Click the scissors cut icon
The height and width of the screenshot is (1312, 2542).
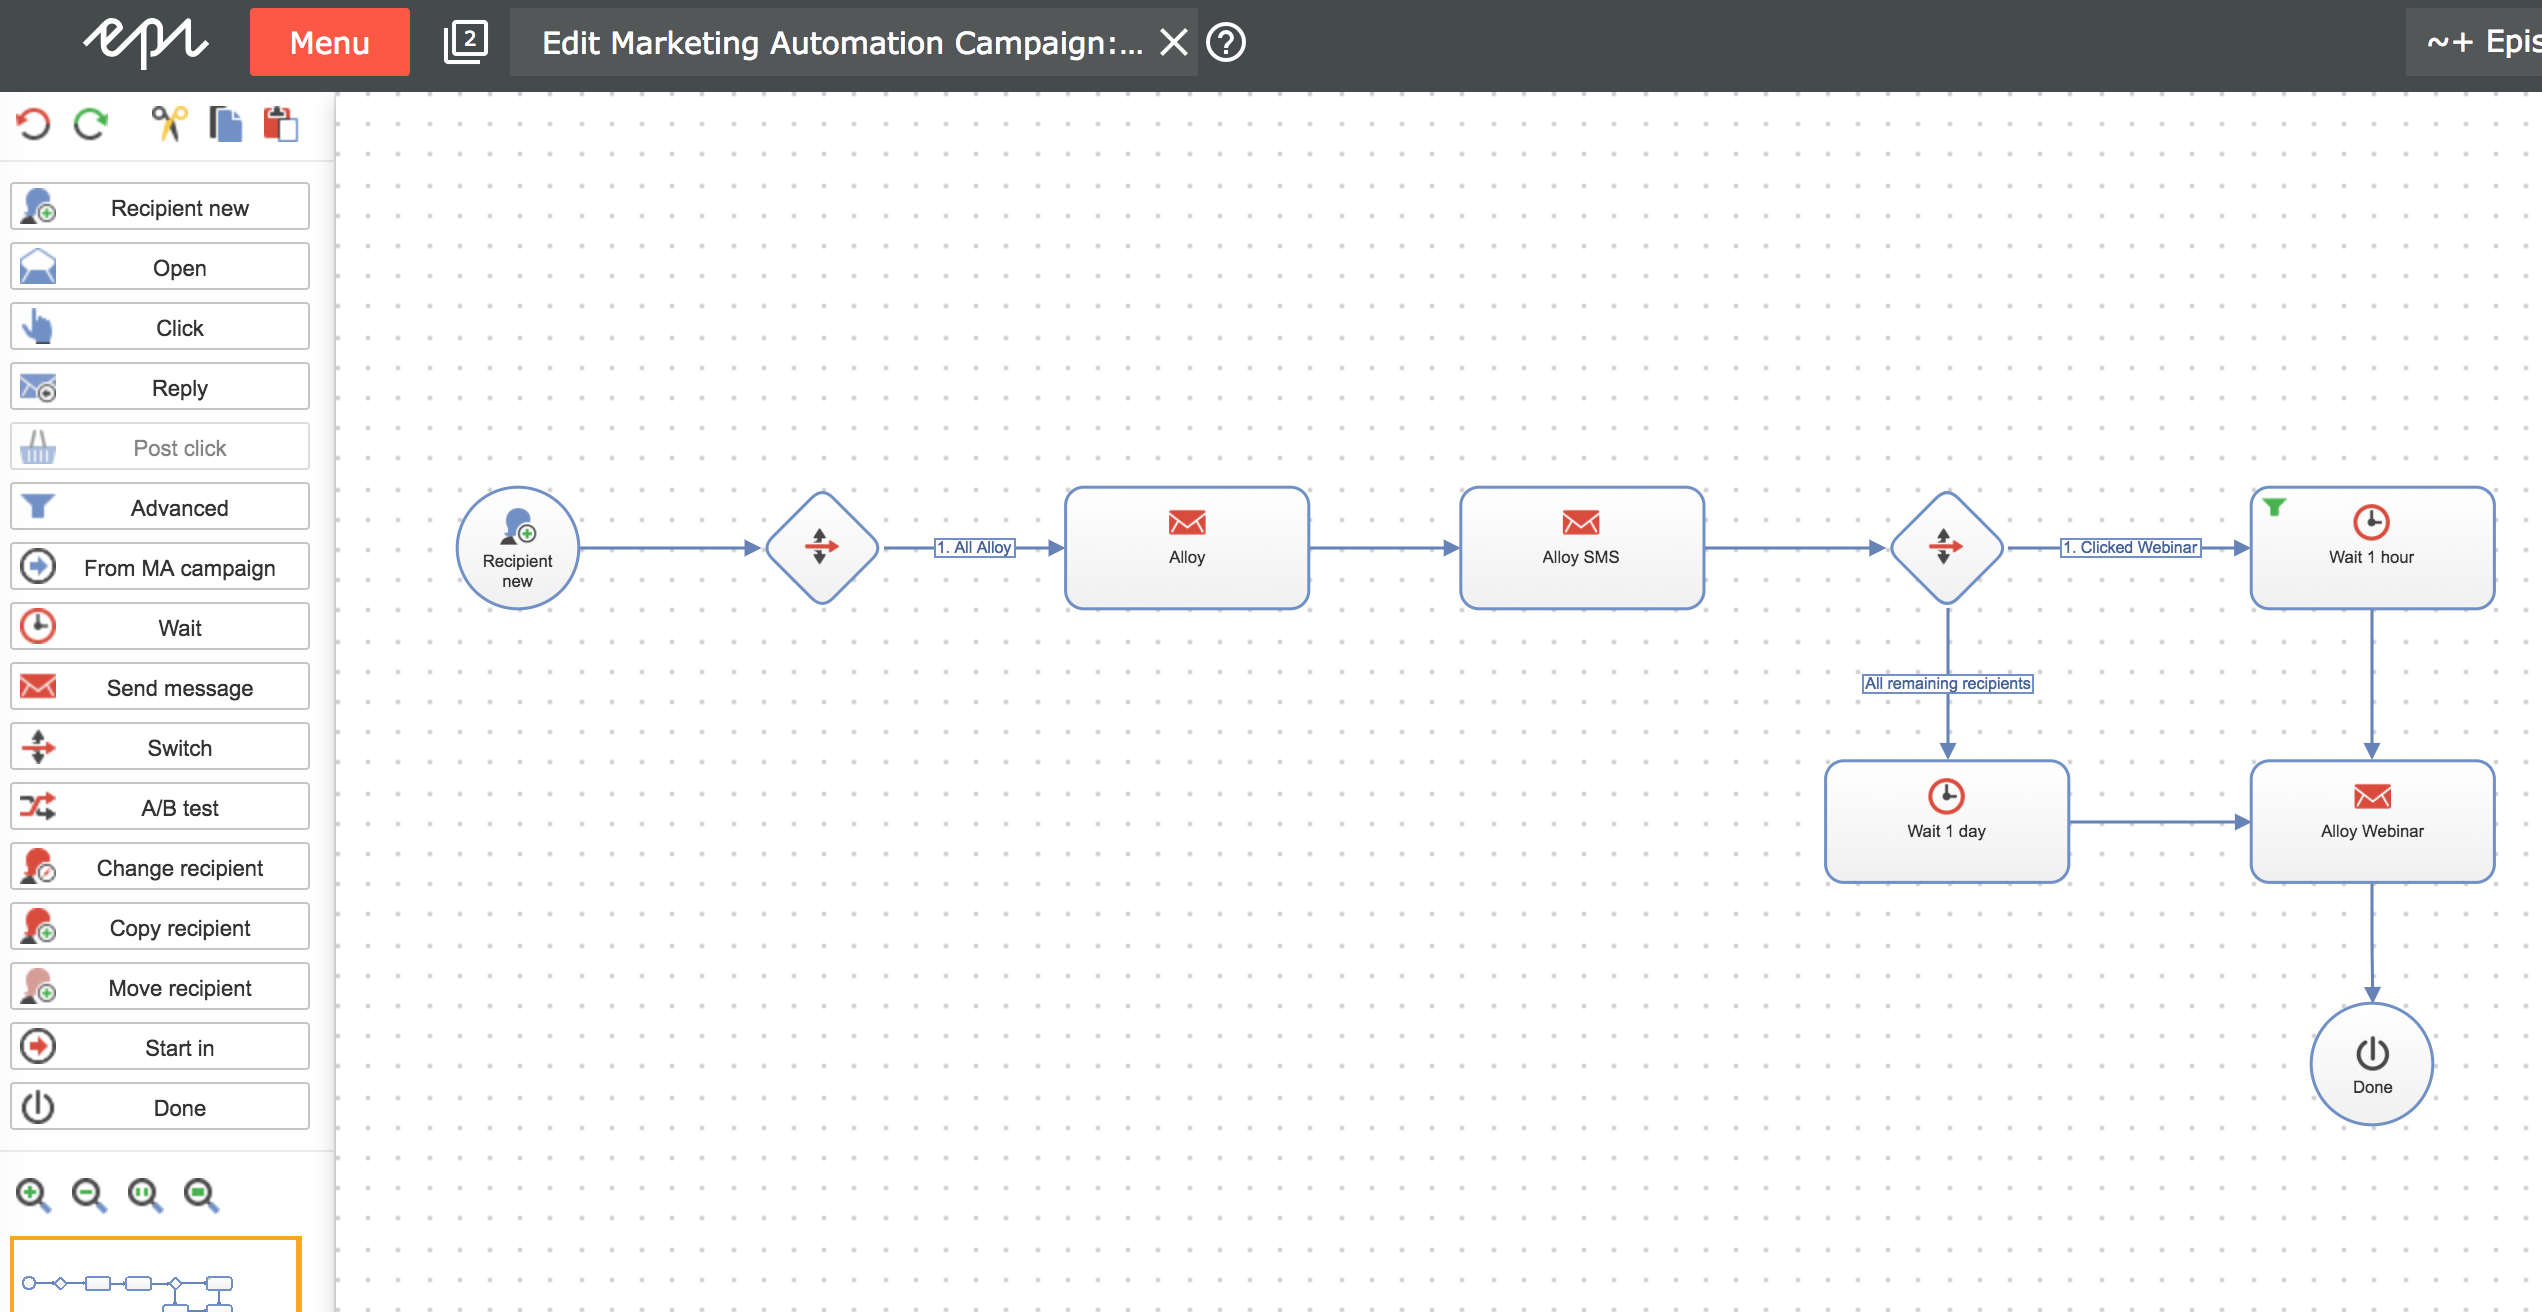point(169,124)
